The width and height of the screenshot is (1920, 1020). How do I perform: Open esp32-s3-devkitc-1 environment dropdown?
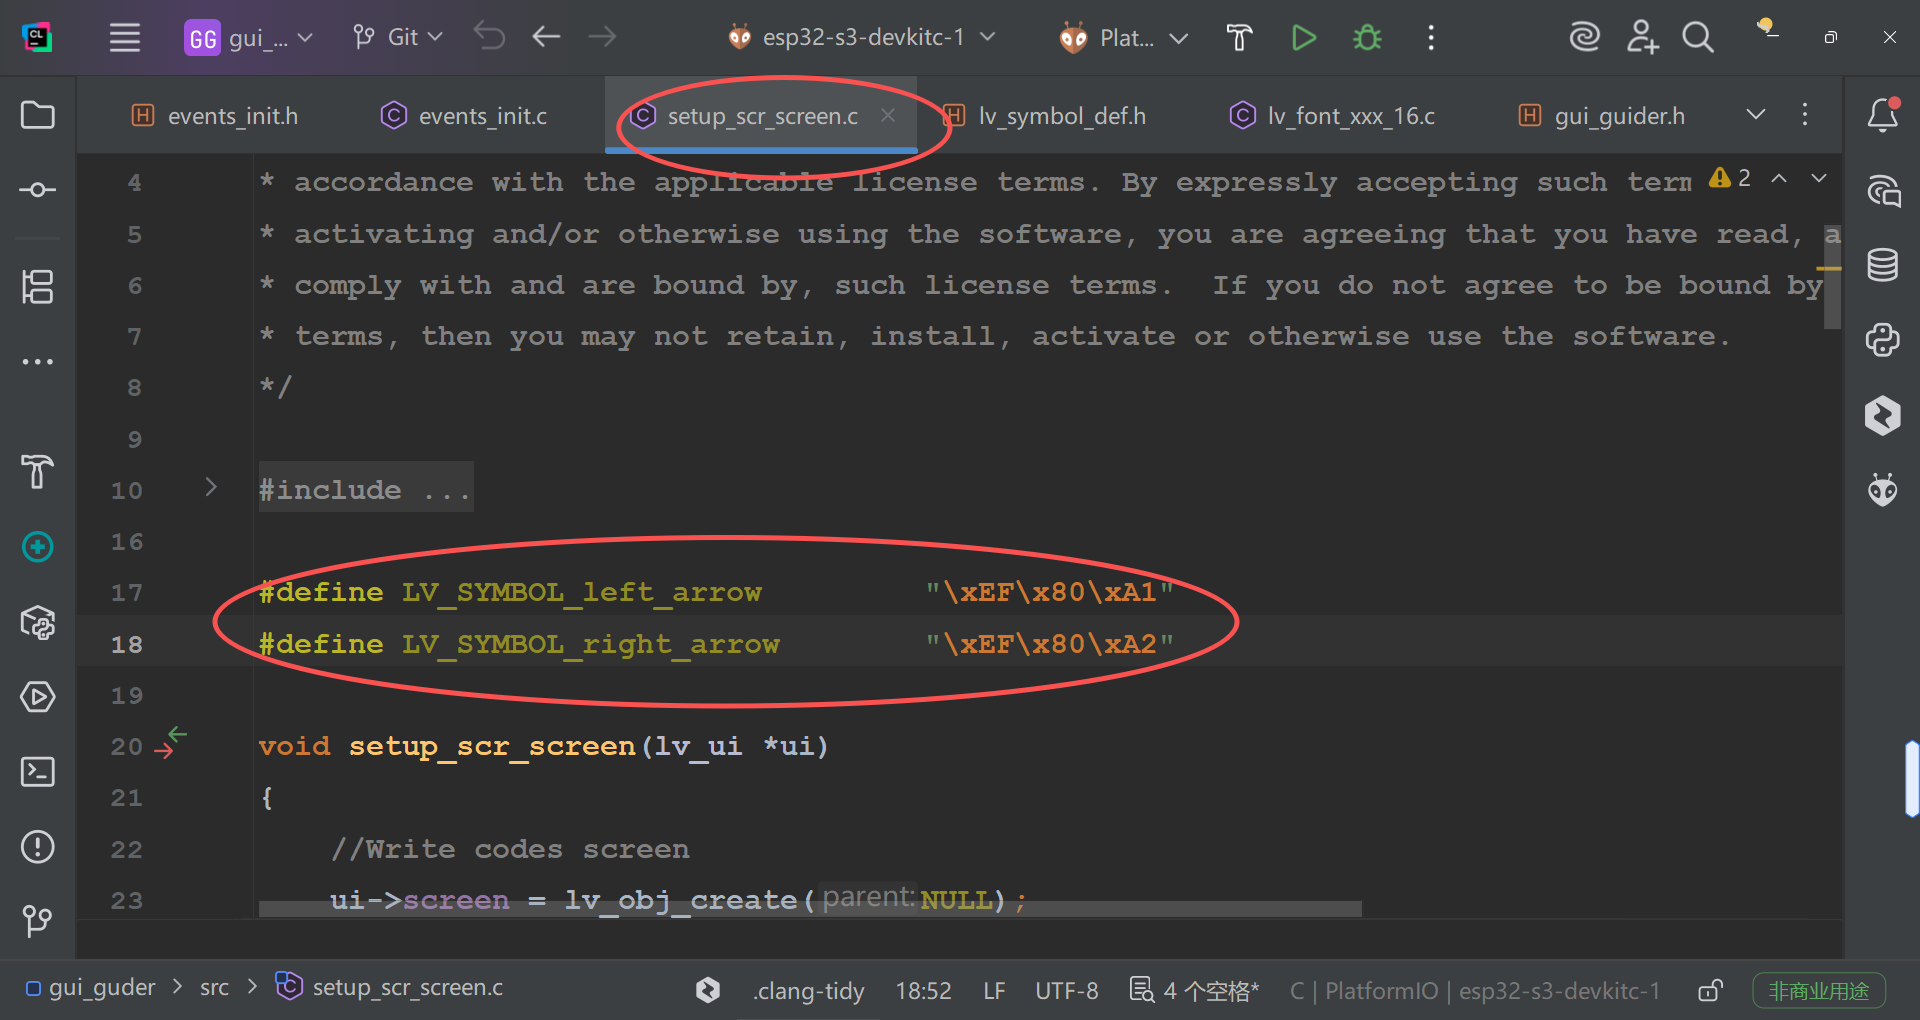coord(862,37)
